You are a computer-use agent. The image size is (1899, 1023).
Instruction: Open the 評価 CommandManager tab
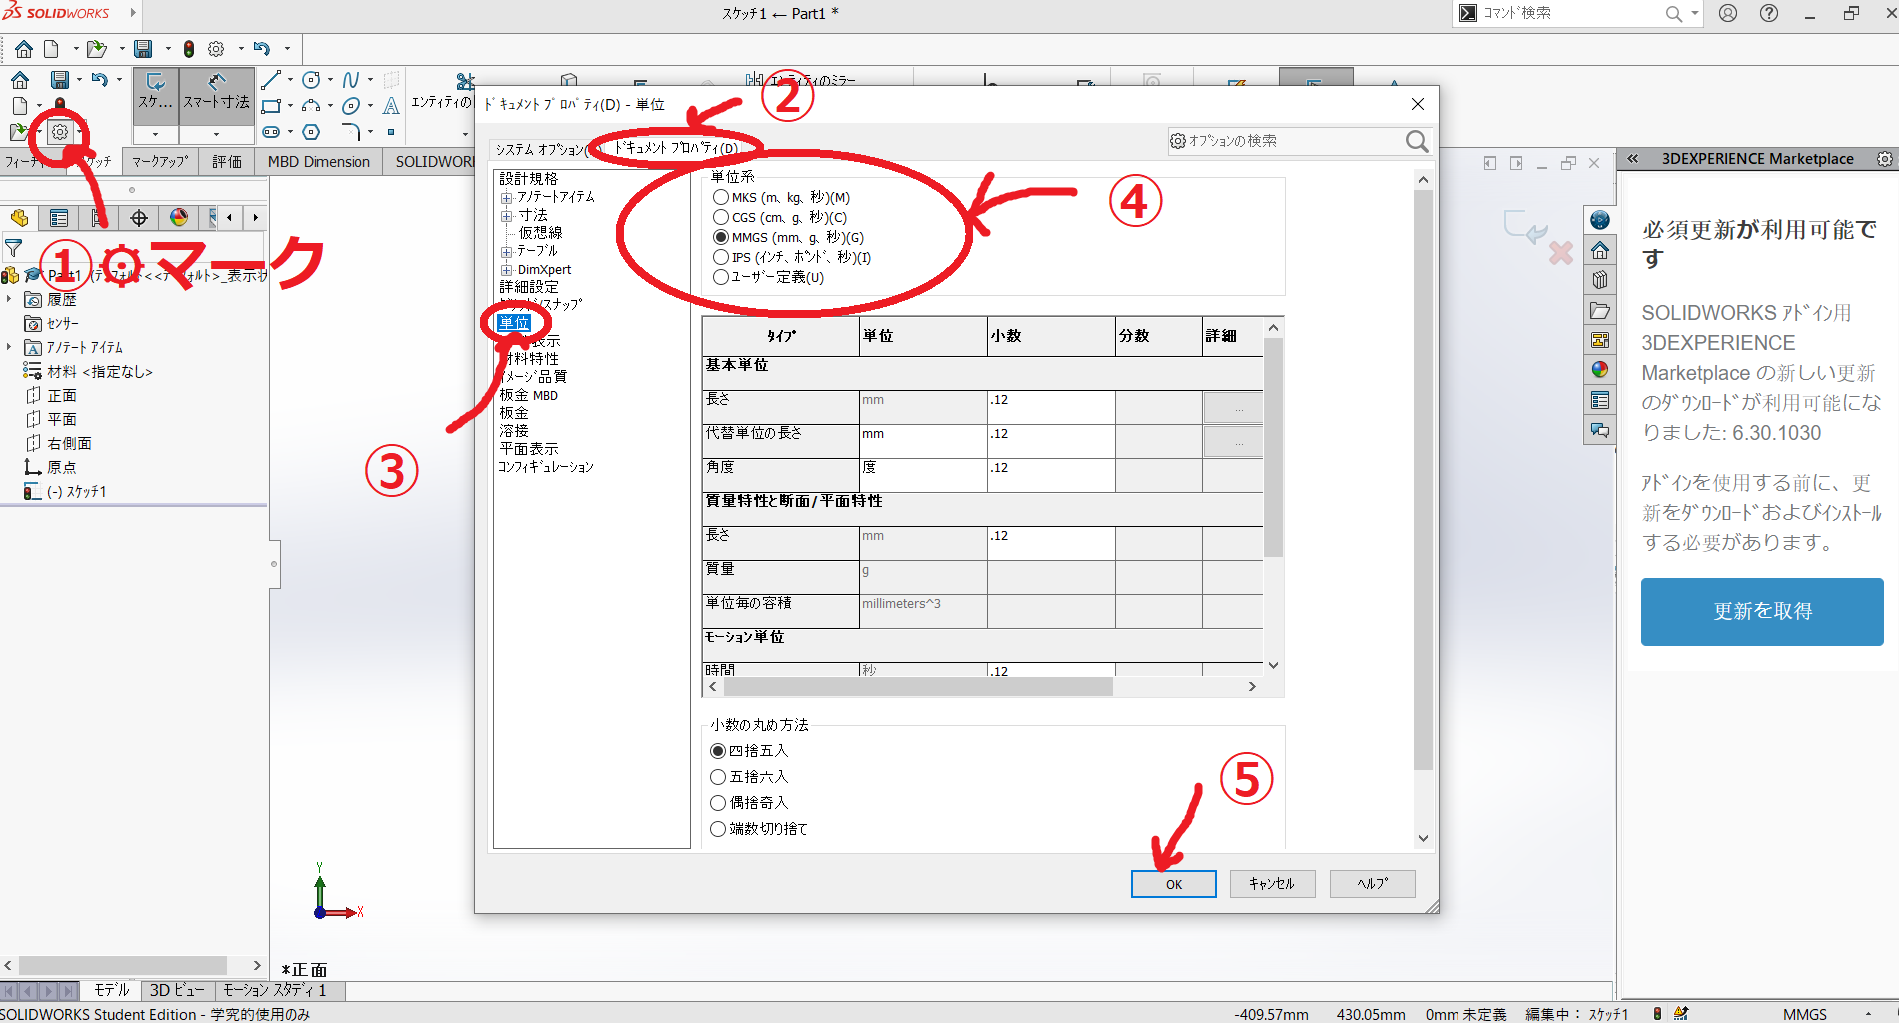227,161
